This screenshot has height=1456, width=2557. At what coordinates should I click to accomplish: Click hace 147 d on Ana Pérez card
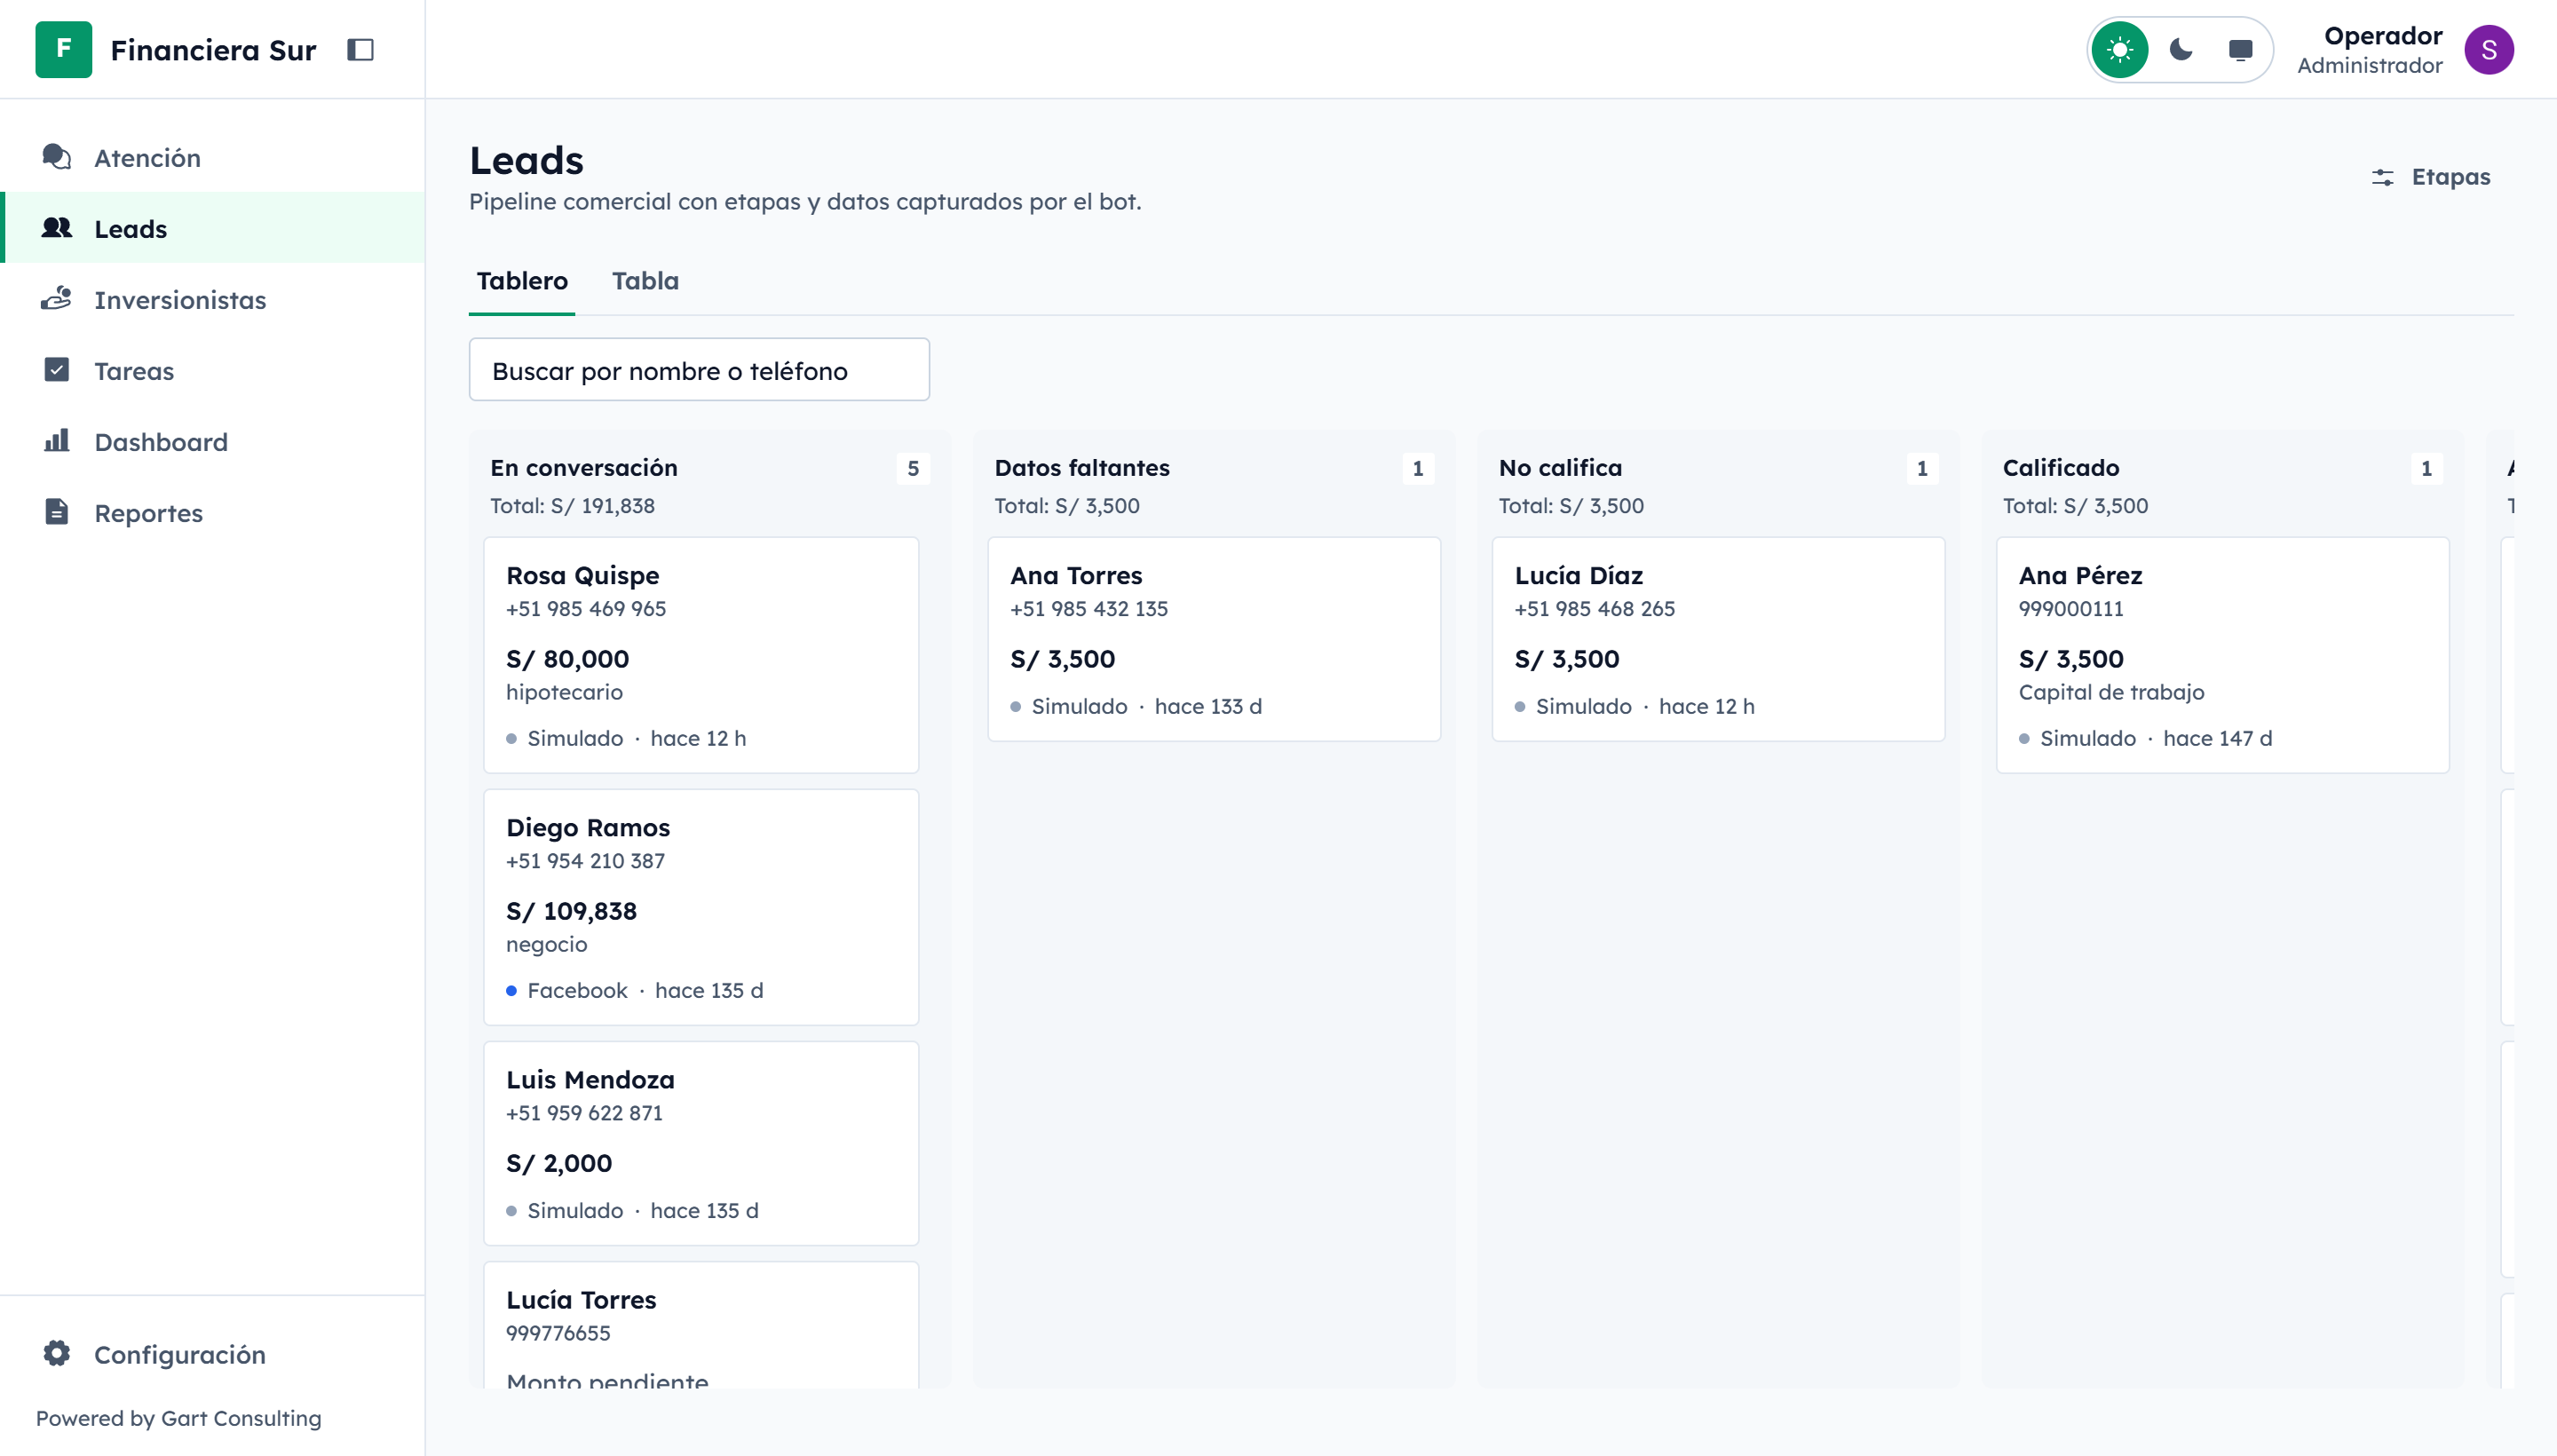[x=2217, y=738]
